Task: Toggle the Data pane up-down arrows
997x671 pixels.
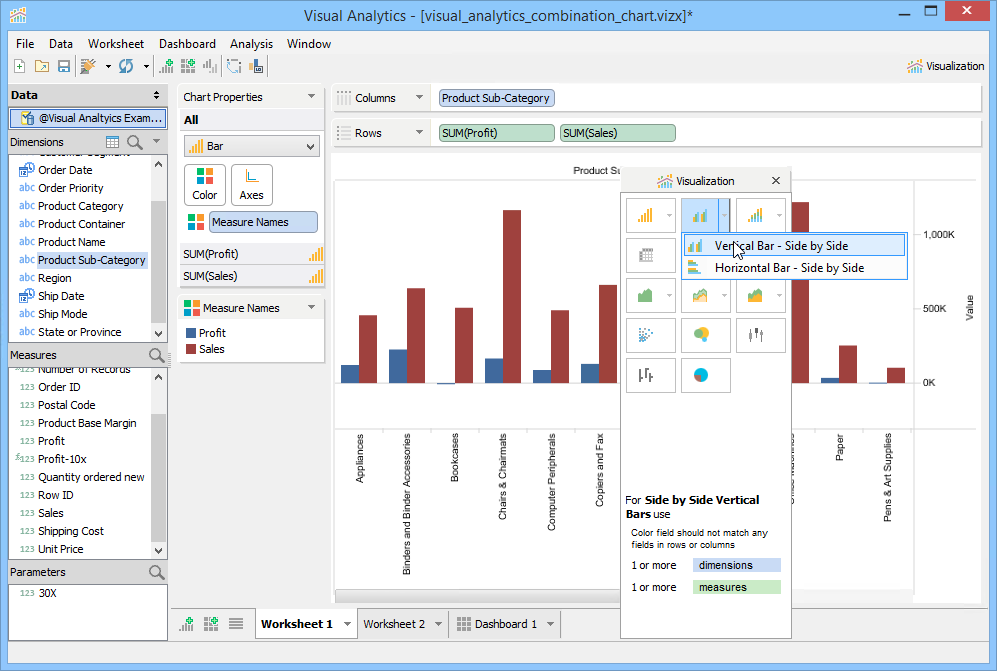Action: click(x=156, y=95)
